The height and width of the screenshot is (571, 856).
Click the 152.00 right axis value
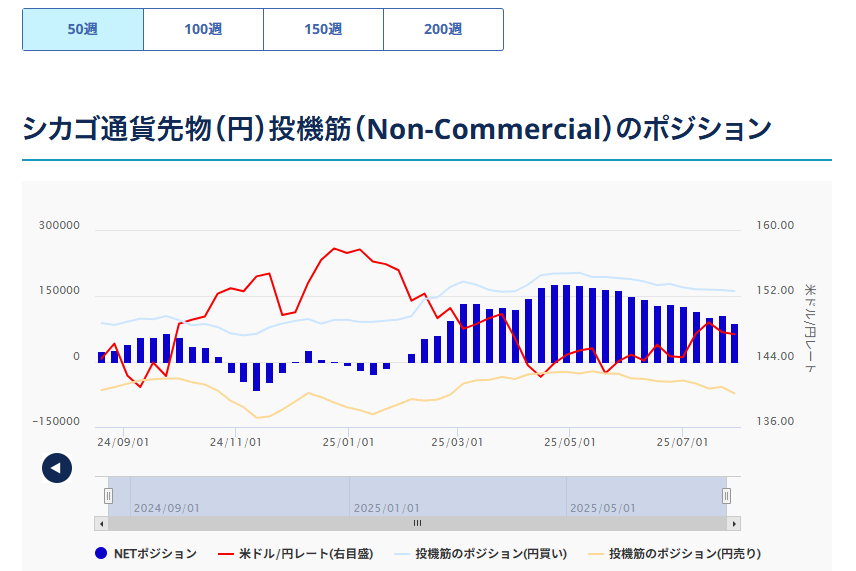tap(775, 290)
